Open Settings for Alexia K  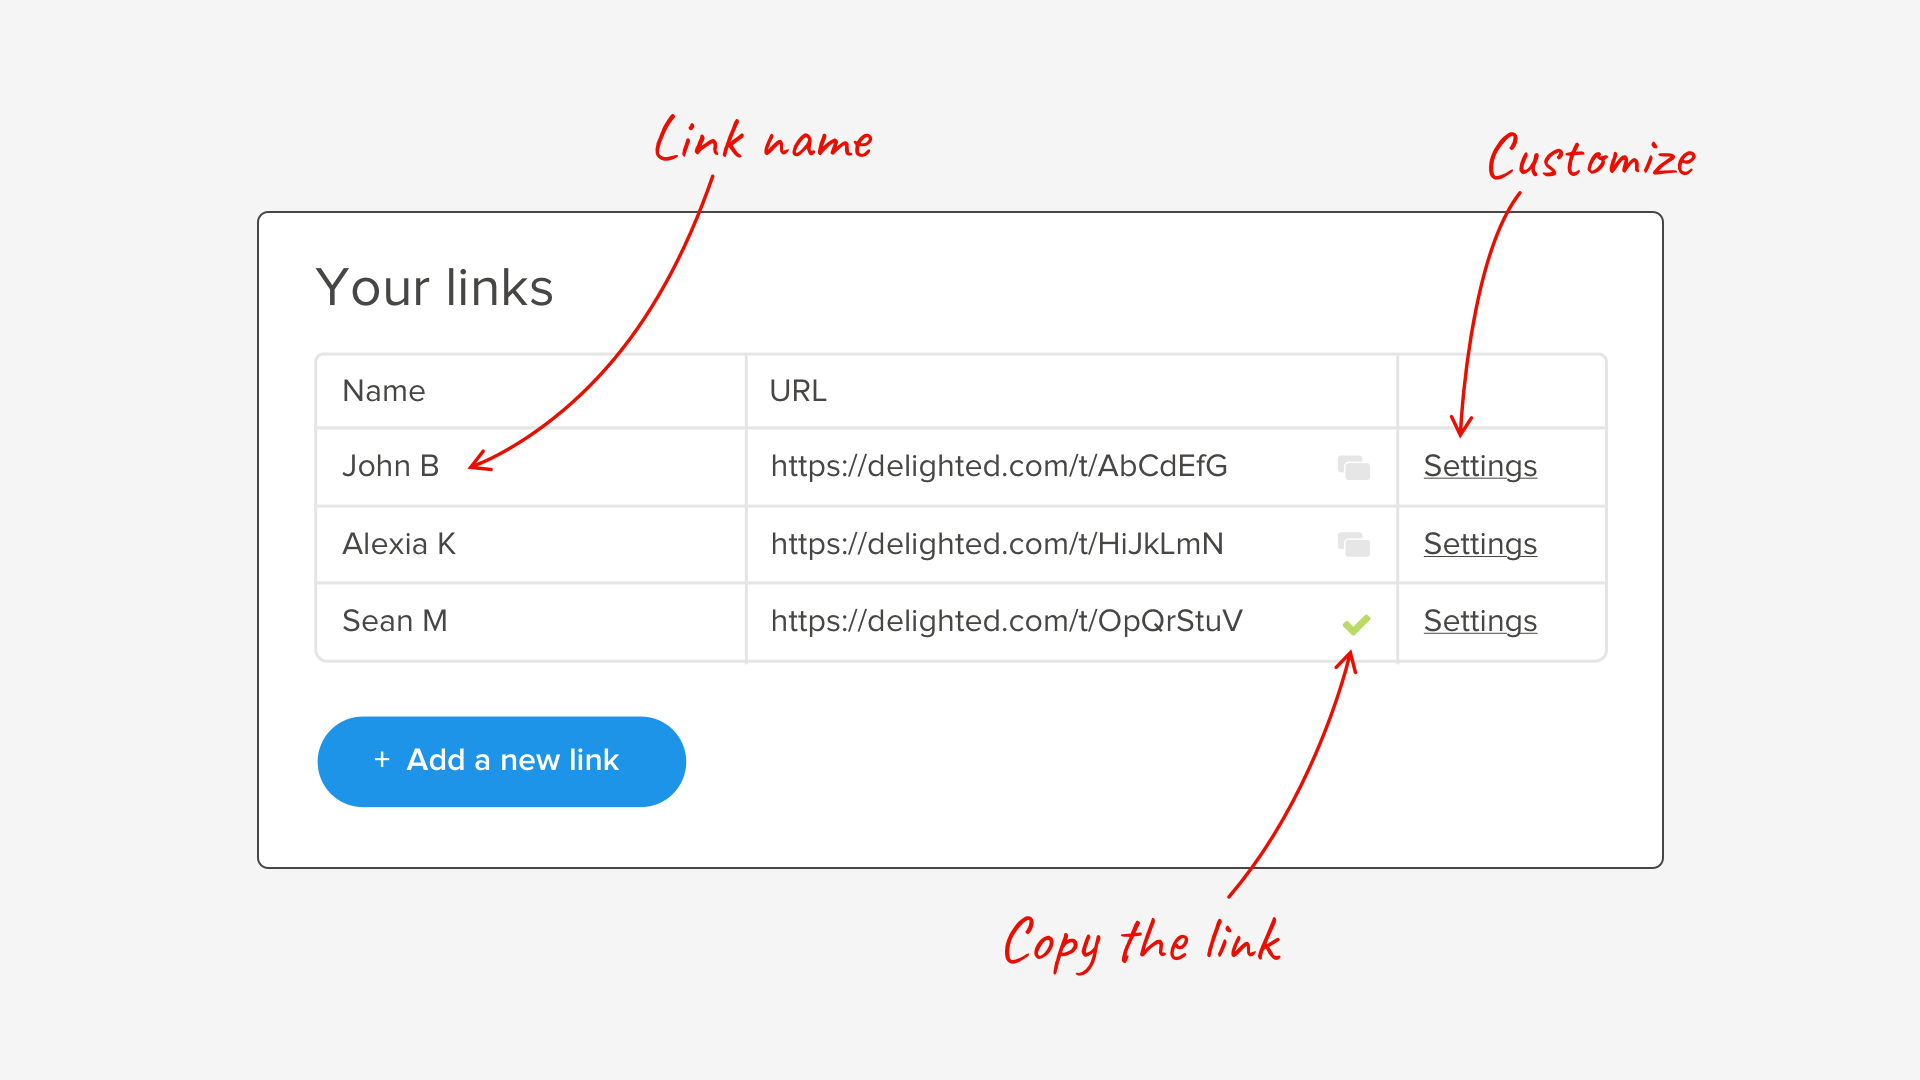[1478, 542]
